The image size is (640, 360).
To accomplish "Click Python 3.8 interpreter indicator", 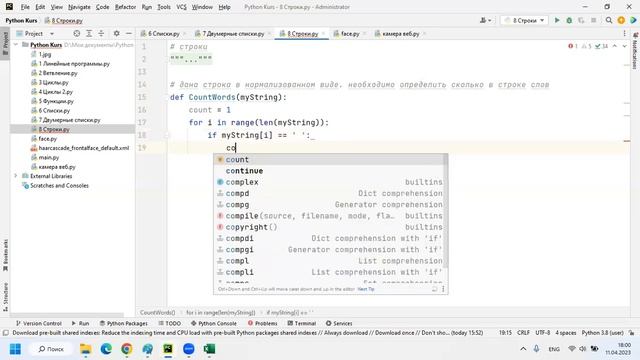I will click(602, 333).
